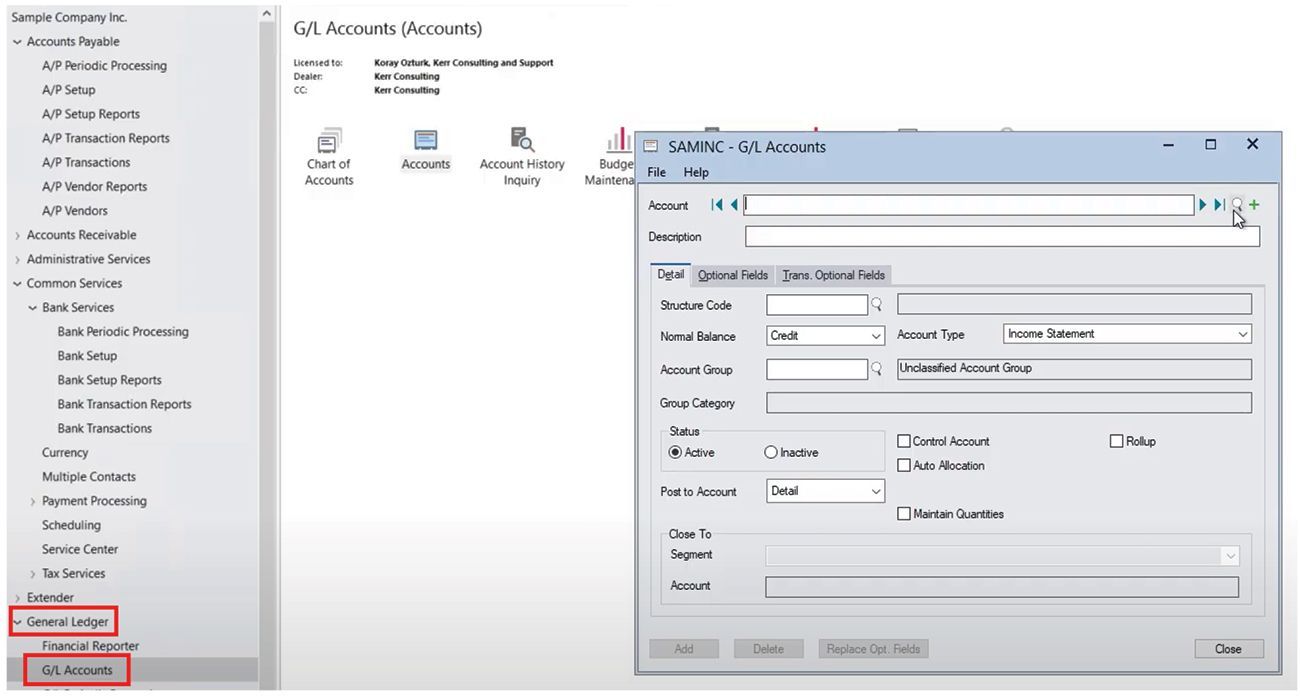1300x696 pixels.
Task: Click the navigation tree scrollbar up arrow
Action: (x=266, y=14)
